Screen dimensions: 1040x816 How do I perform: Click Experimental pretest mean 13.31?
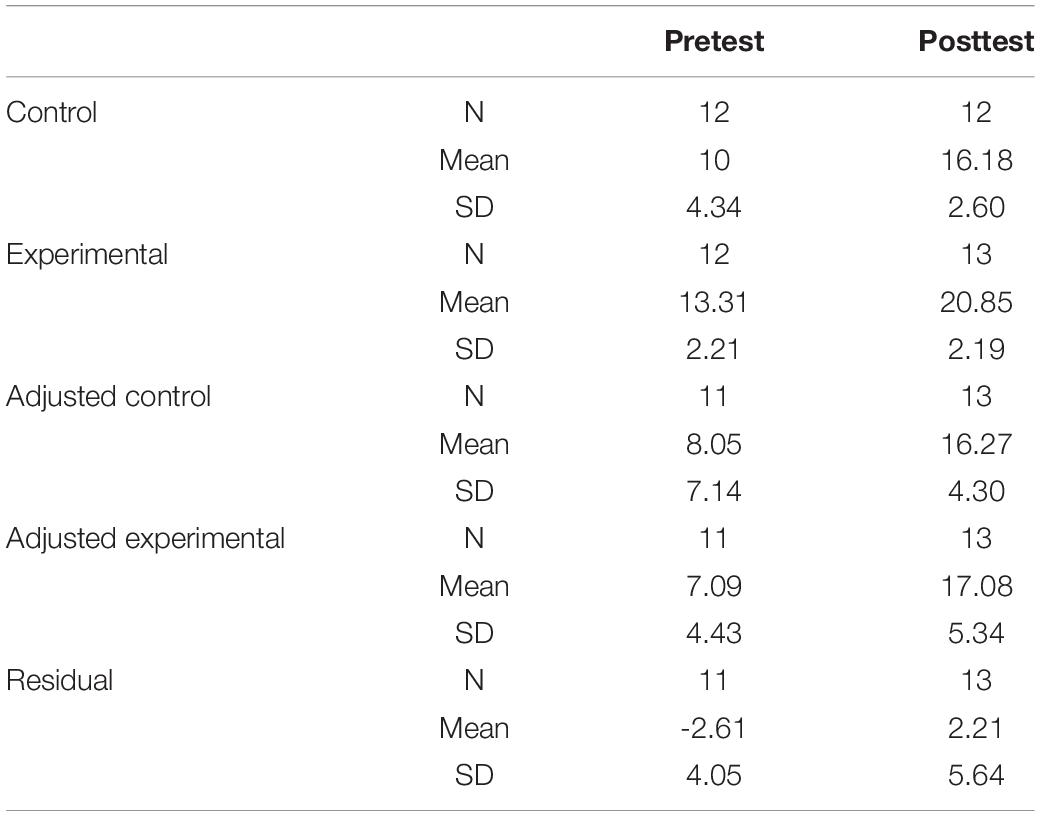[x=714, y=303]
